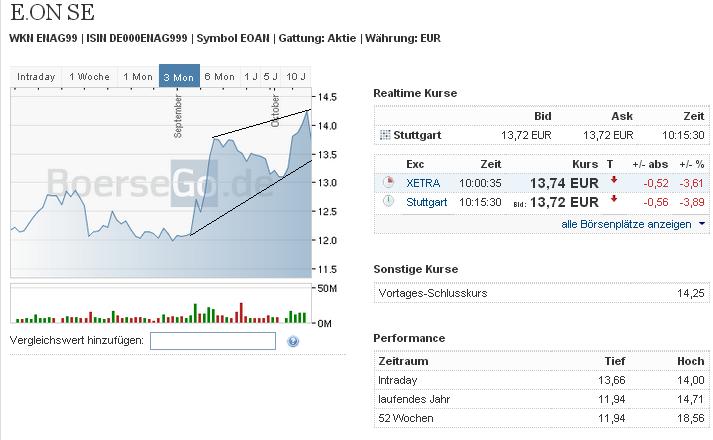This screenshot has width=713, height=440.
Task: Click the red down arrow in XETRA row
Action: [x=614, y=181]
